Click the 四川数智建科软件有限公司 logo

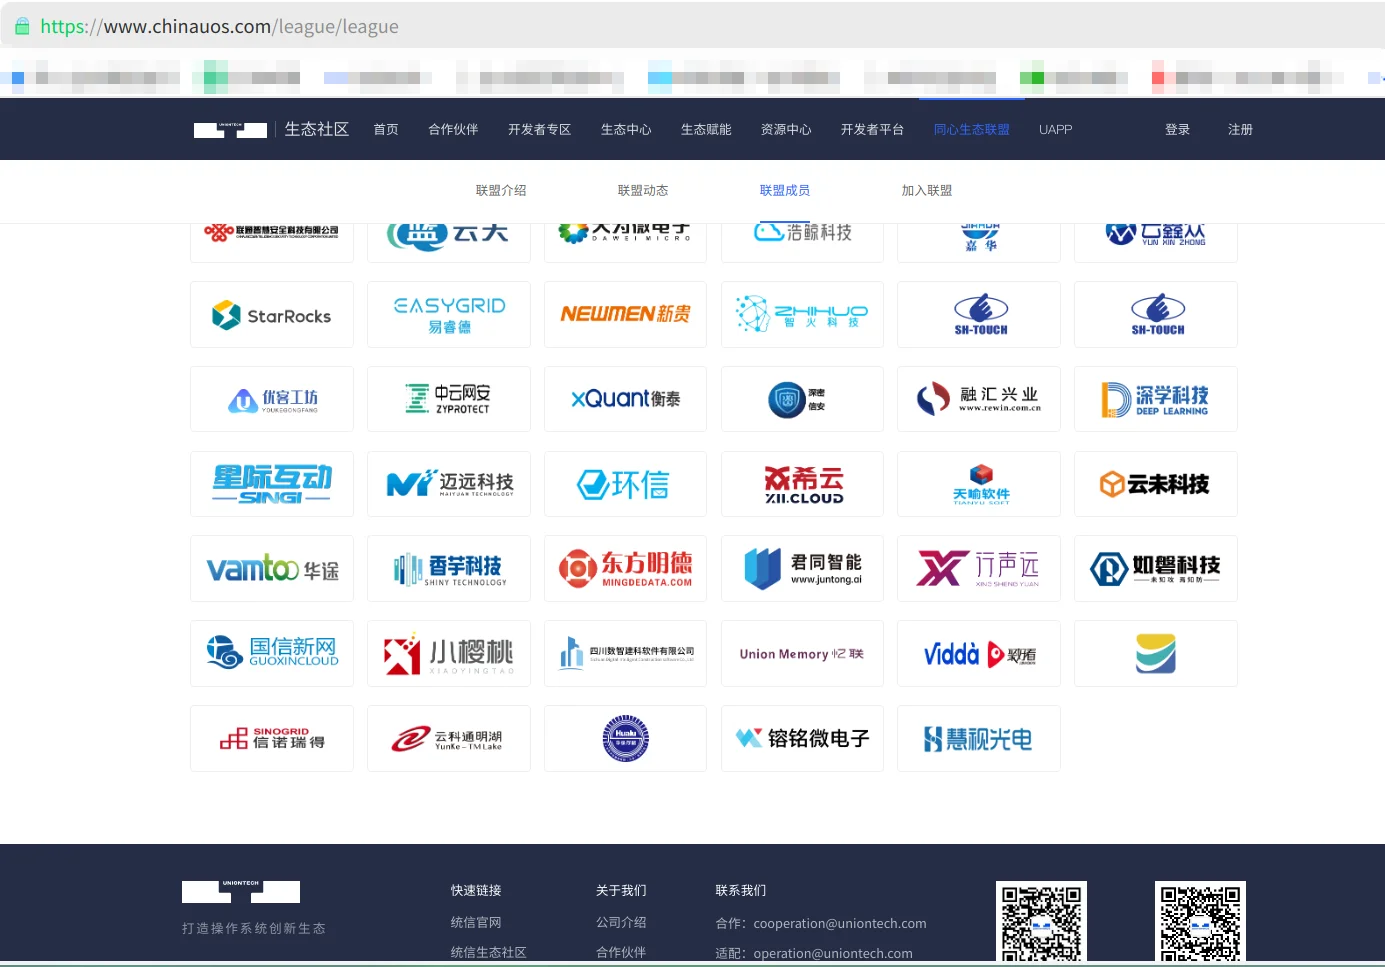(x=625, y=653)
